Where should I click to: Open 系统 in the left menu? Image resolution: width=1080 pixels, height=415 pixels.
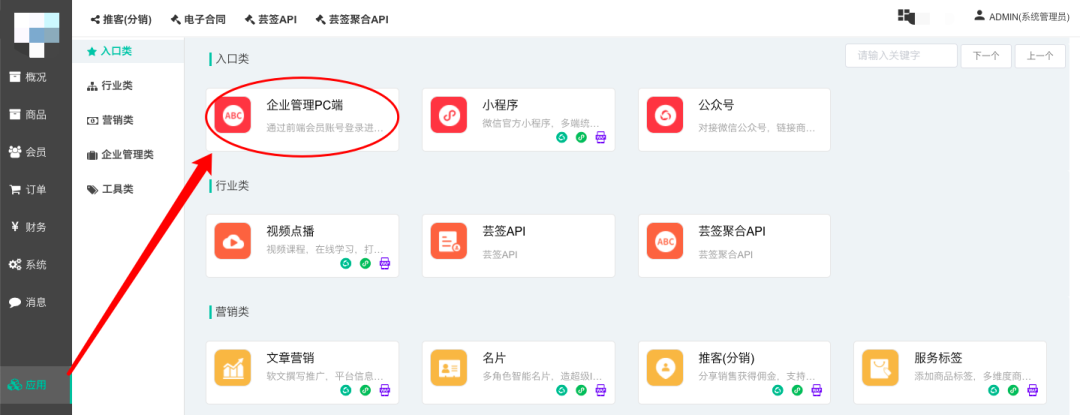click(x=36, y=264)
